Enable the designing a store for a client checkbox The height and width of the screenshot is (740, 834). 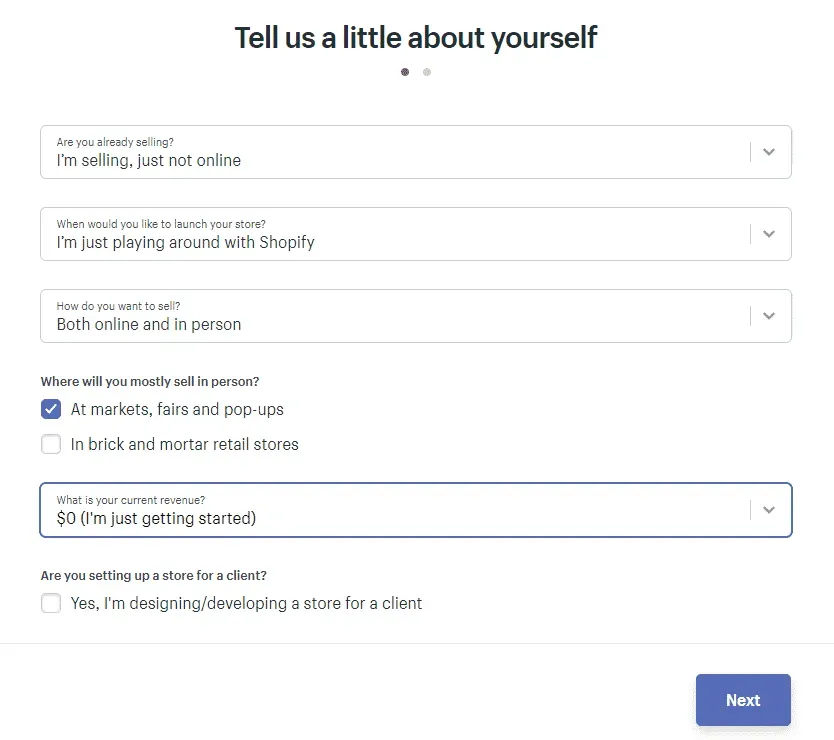pos(50,602)
